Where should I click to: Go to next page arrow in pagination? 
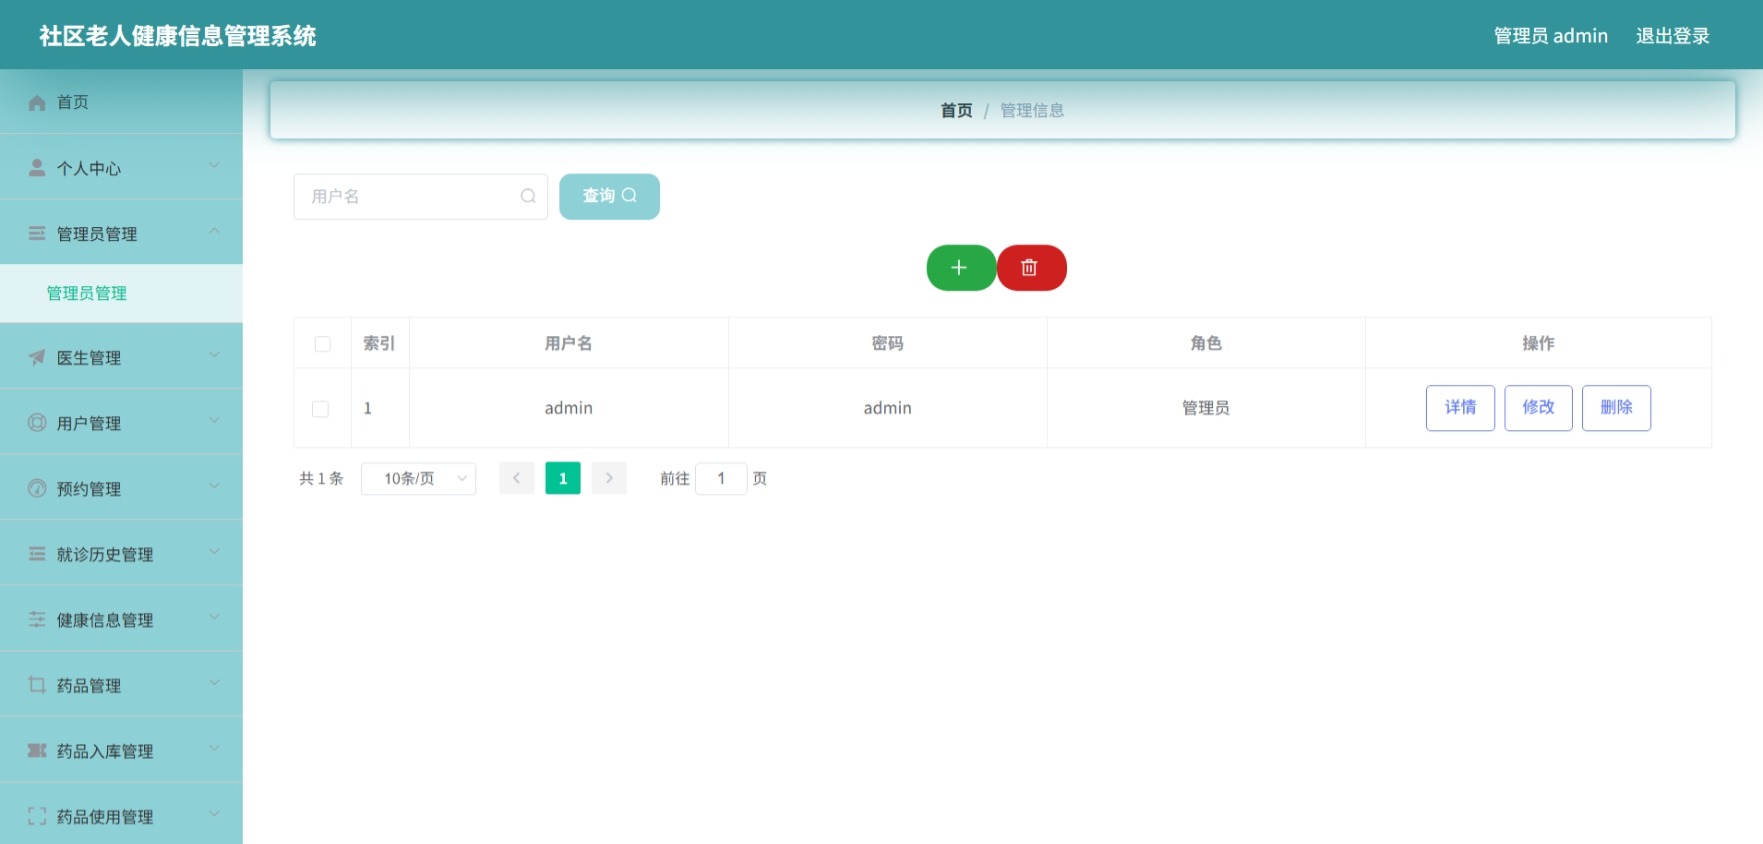[x=609, y=478]
